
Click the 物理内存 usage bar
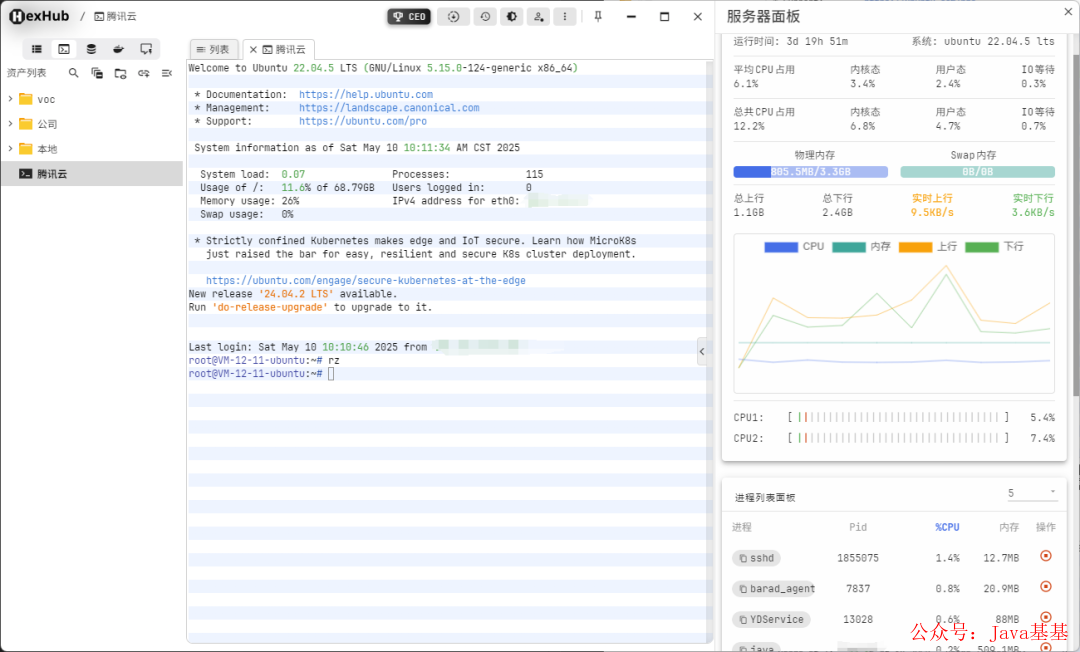[811, 172]
